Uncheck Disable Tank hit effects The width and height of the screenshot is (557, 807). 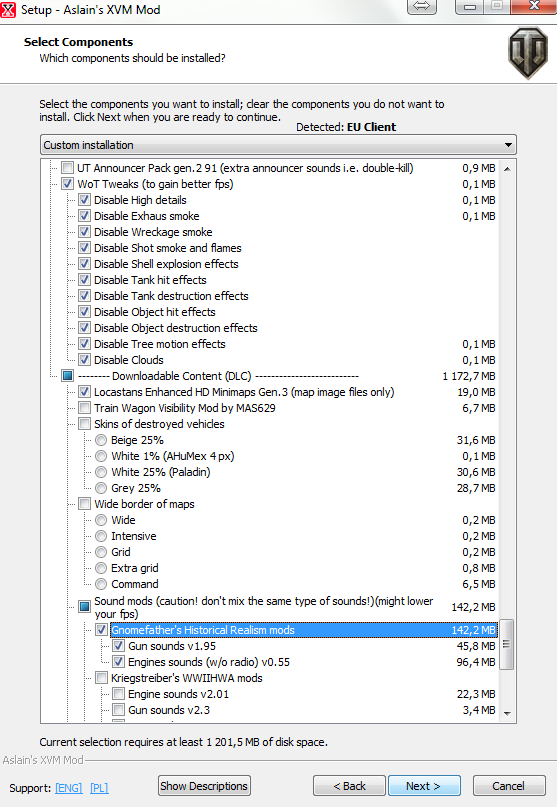tap(84, 279)
